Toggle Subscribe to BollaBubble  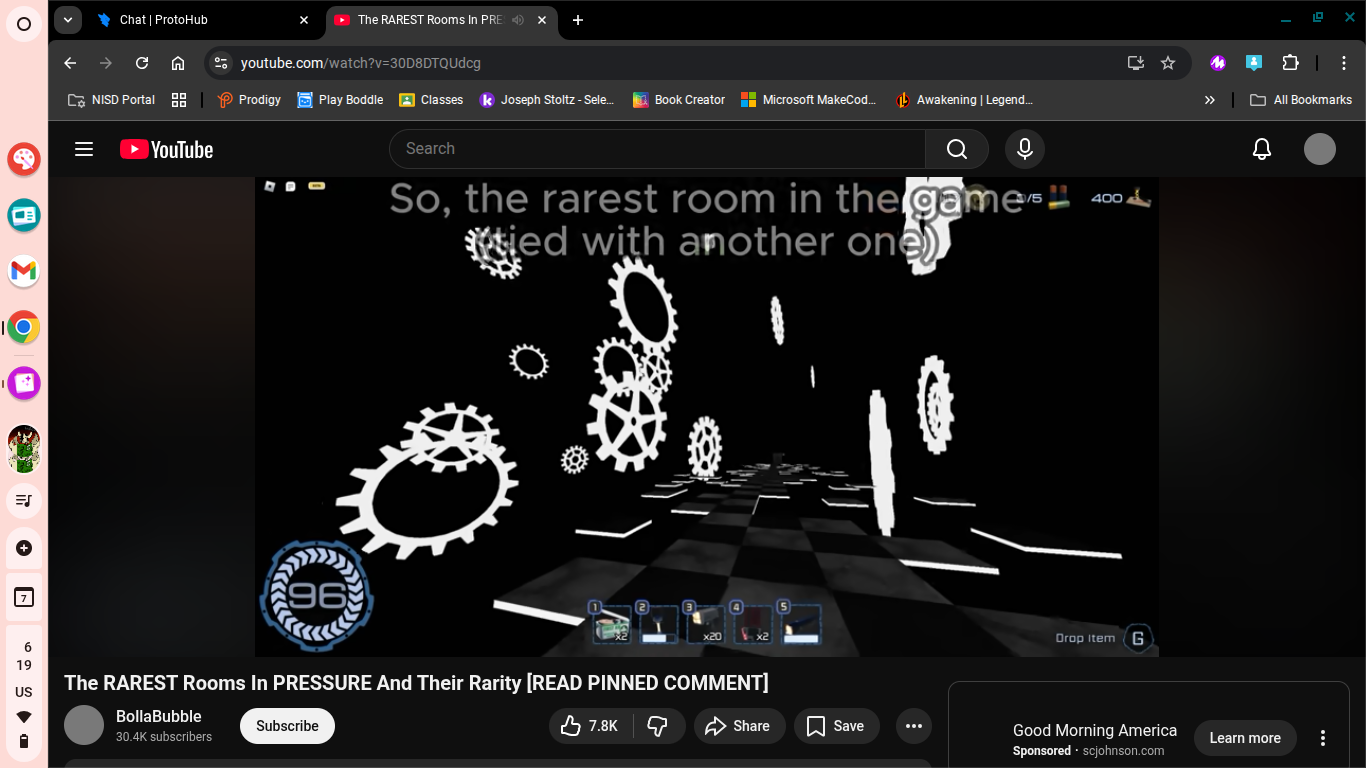click(x=287, y=725)
